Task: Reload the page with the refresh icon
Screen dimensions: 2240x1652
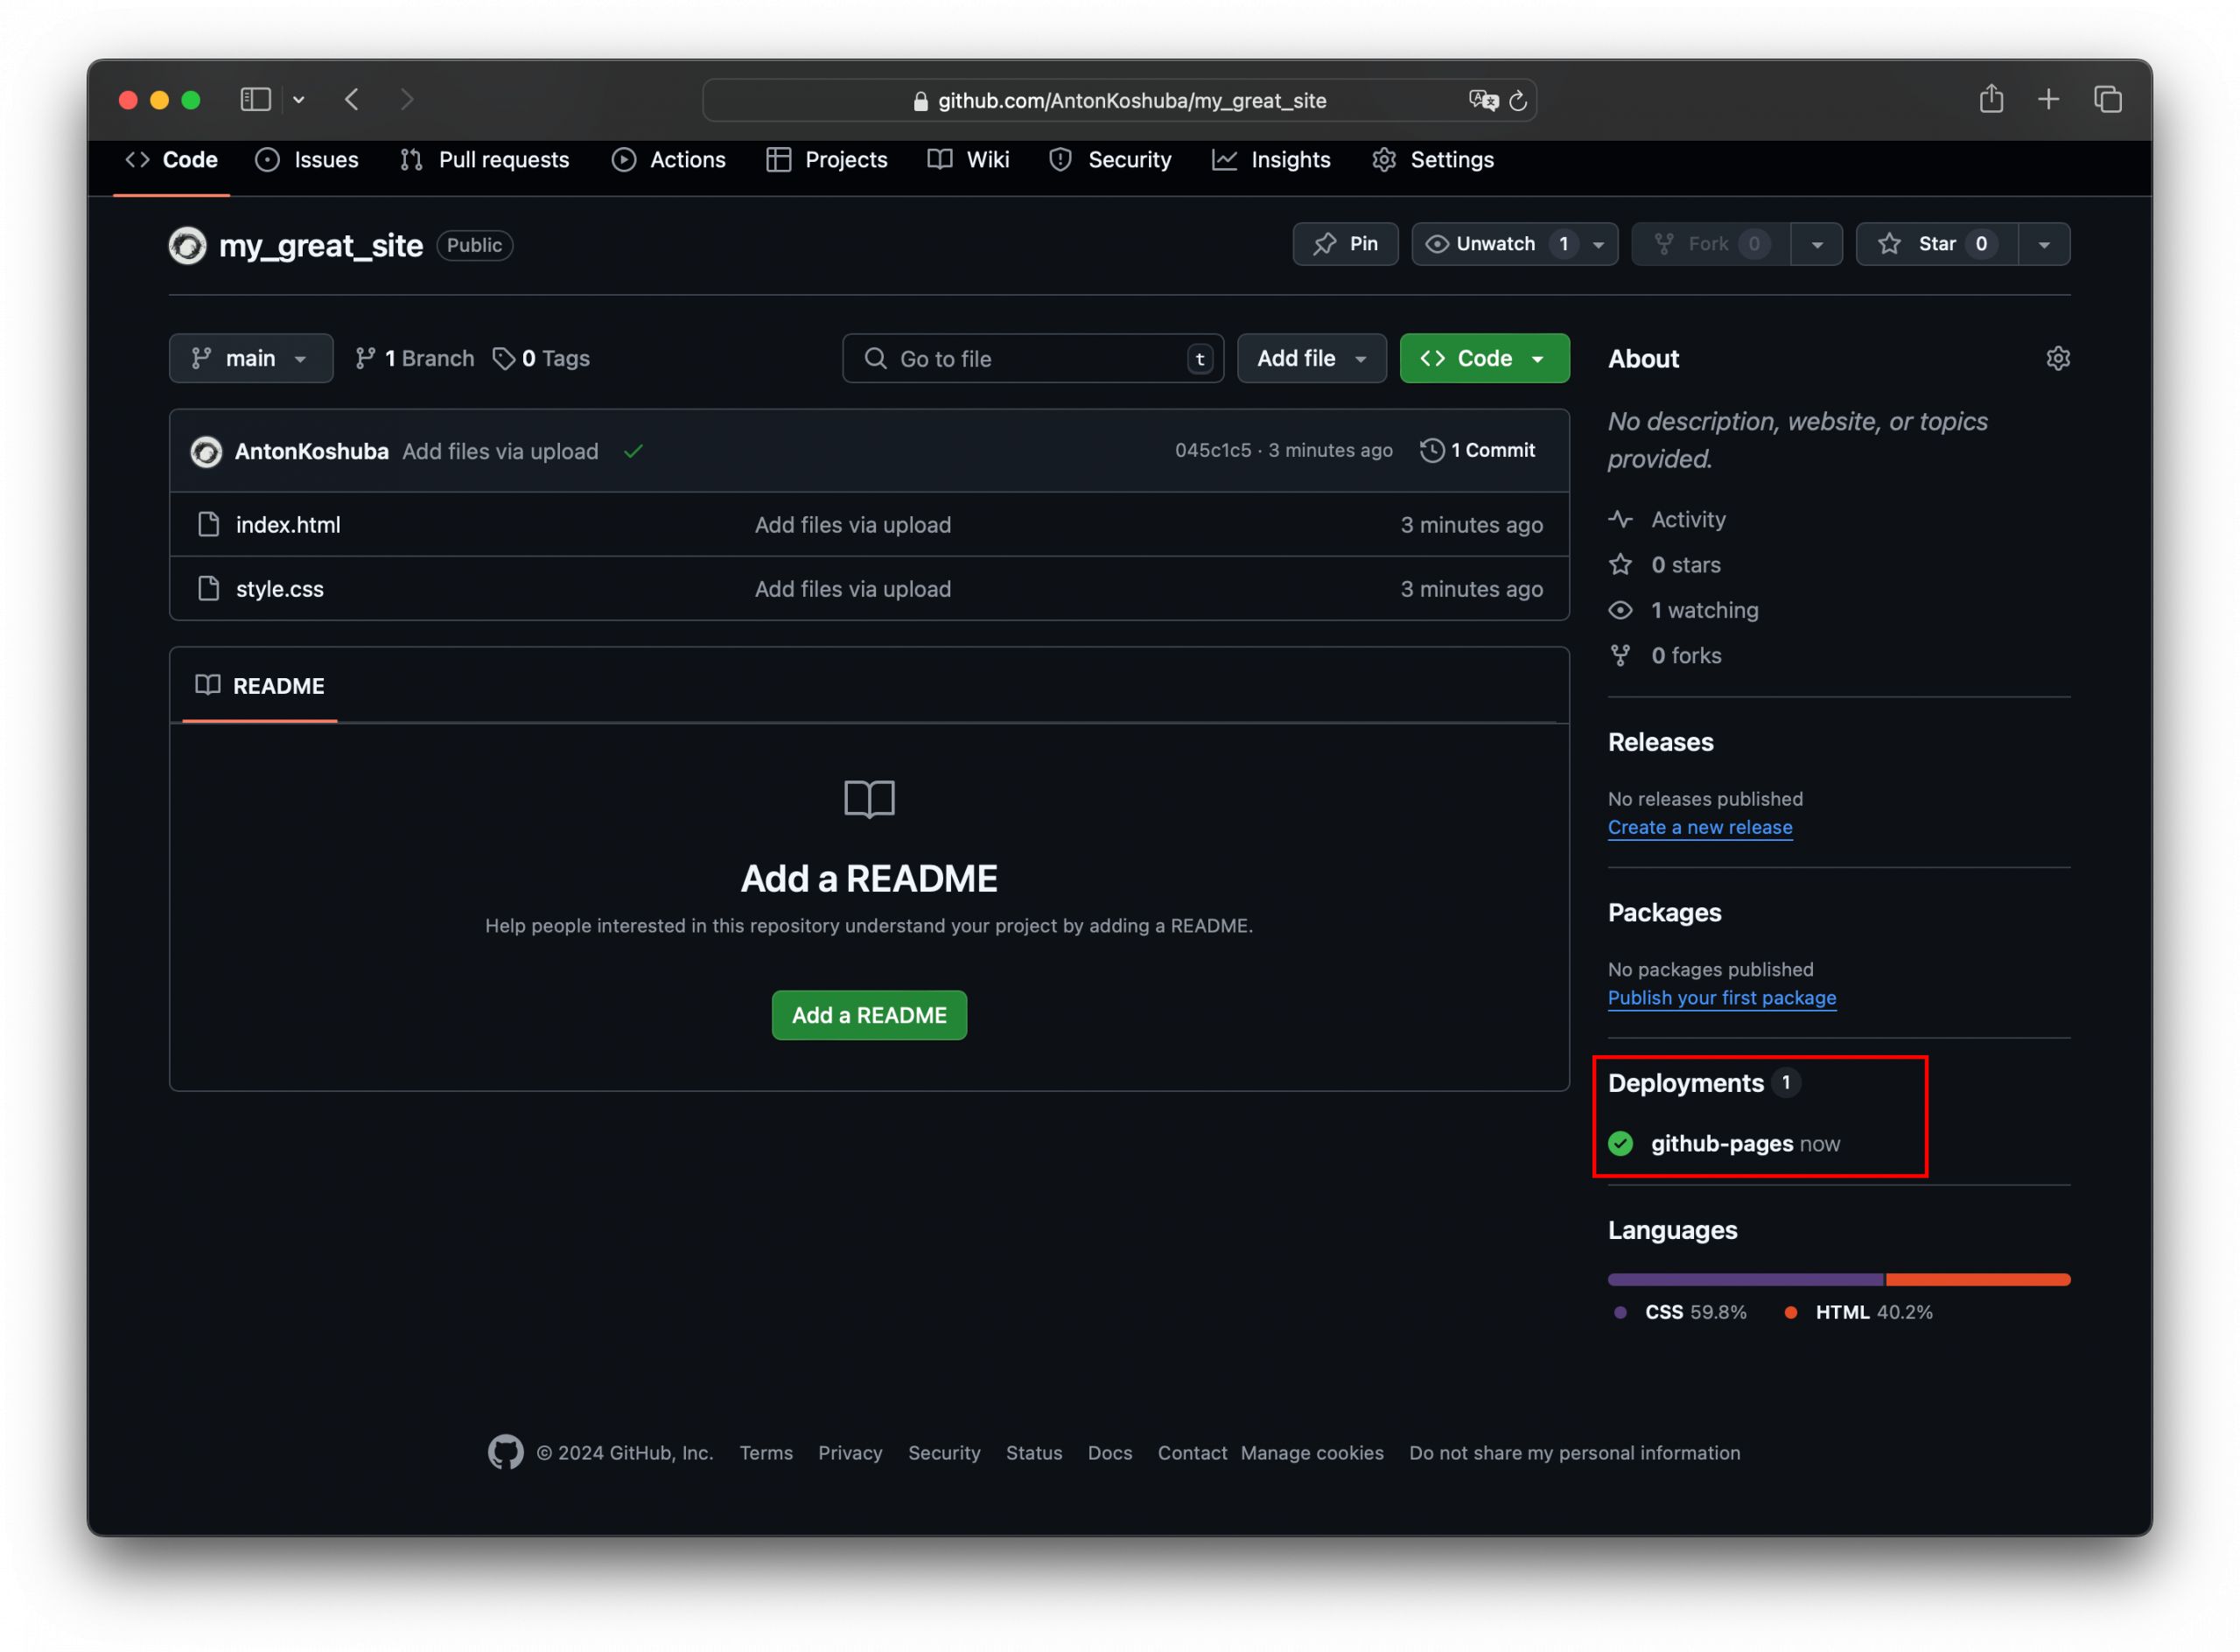Action: 1518,101
